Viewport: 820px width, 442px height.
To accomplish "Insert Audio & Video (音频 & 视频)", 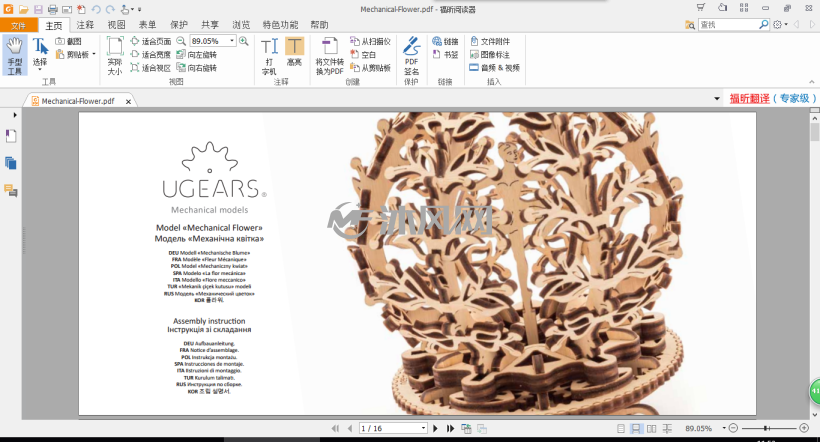I will [x=495, y=68].
